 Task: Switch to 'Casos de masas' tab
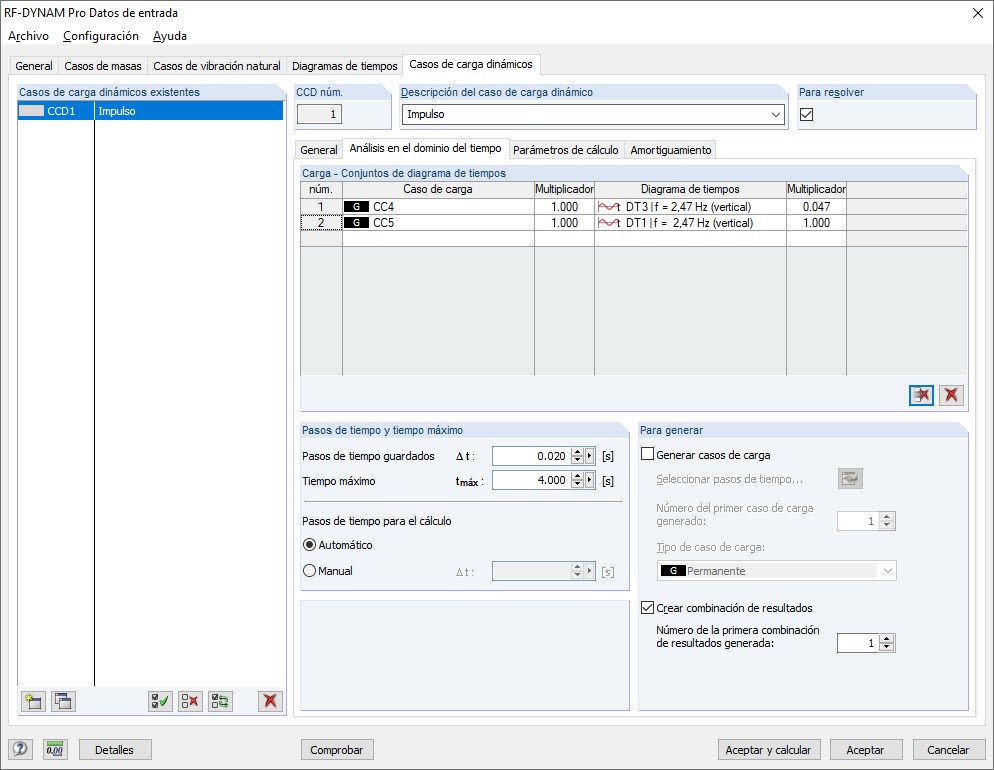pos(103,66)
